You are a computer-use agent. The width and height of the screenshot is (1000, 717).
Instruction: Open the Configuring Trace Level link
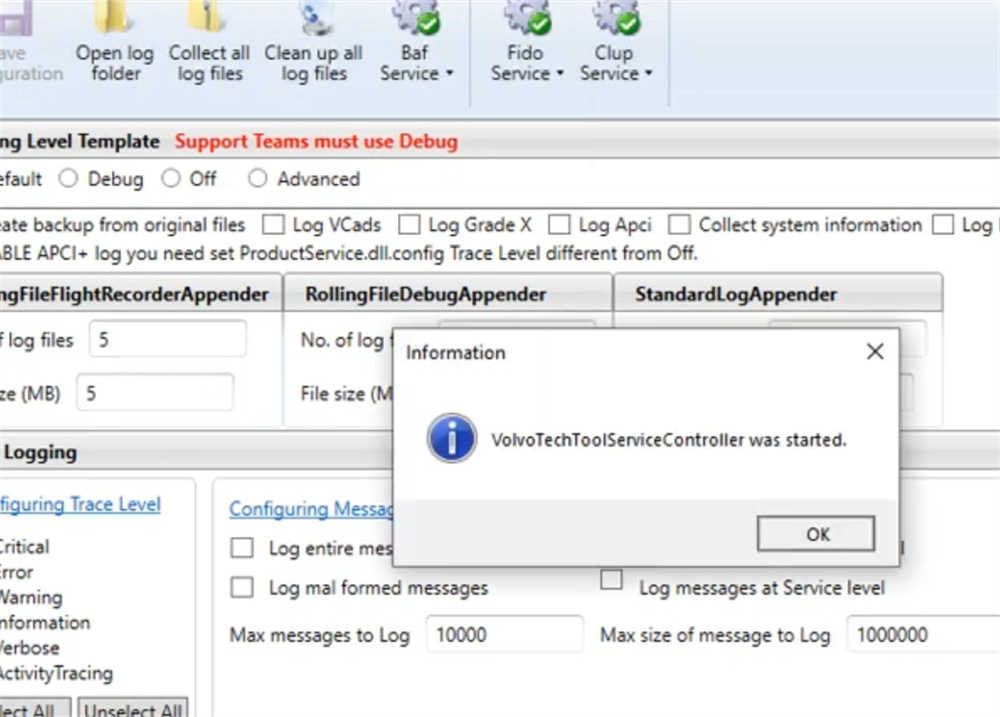coord(80,505)
